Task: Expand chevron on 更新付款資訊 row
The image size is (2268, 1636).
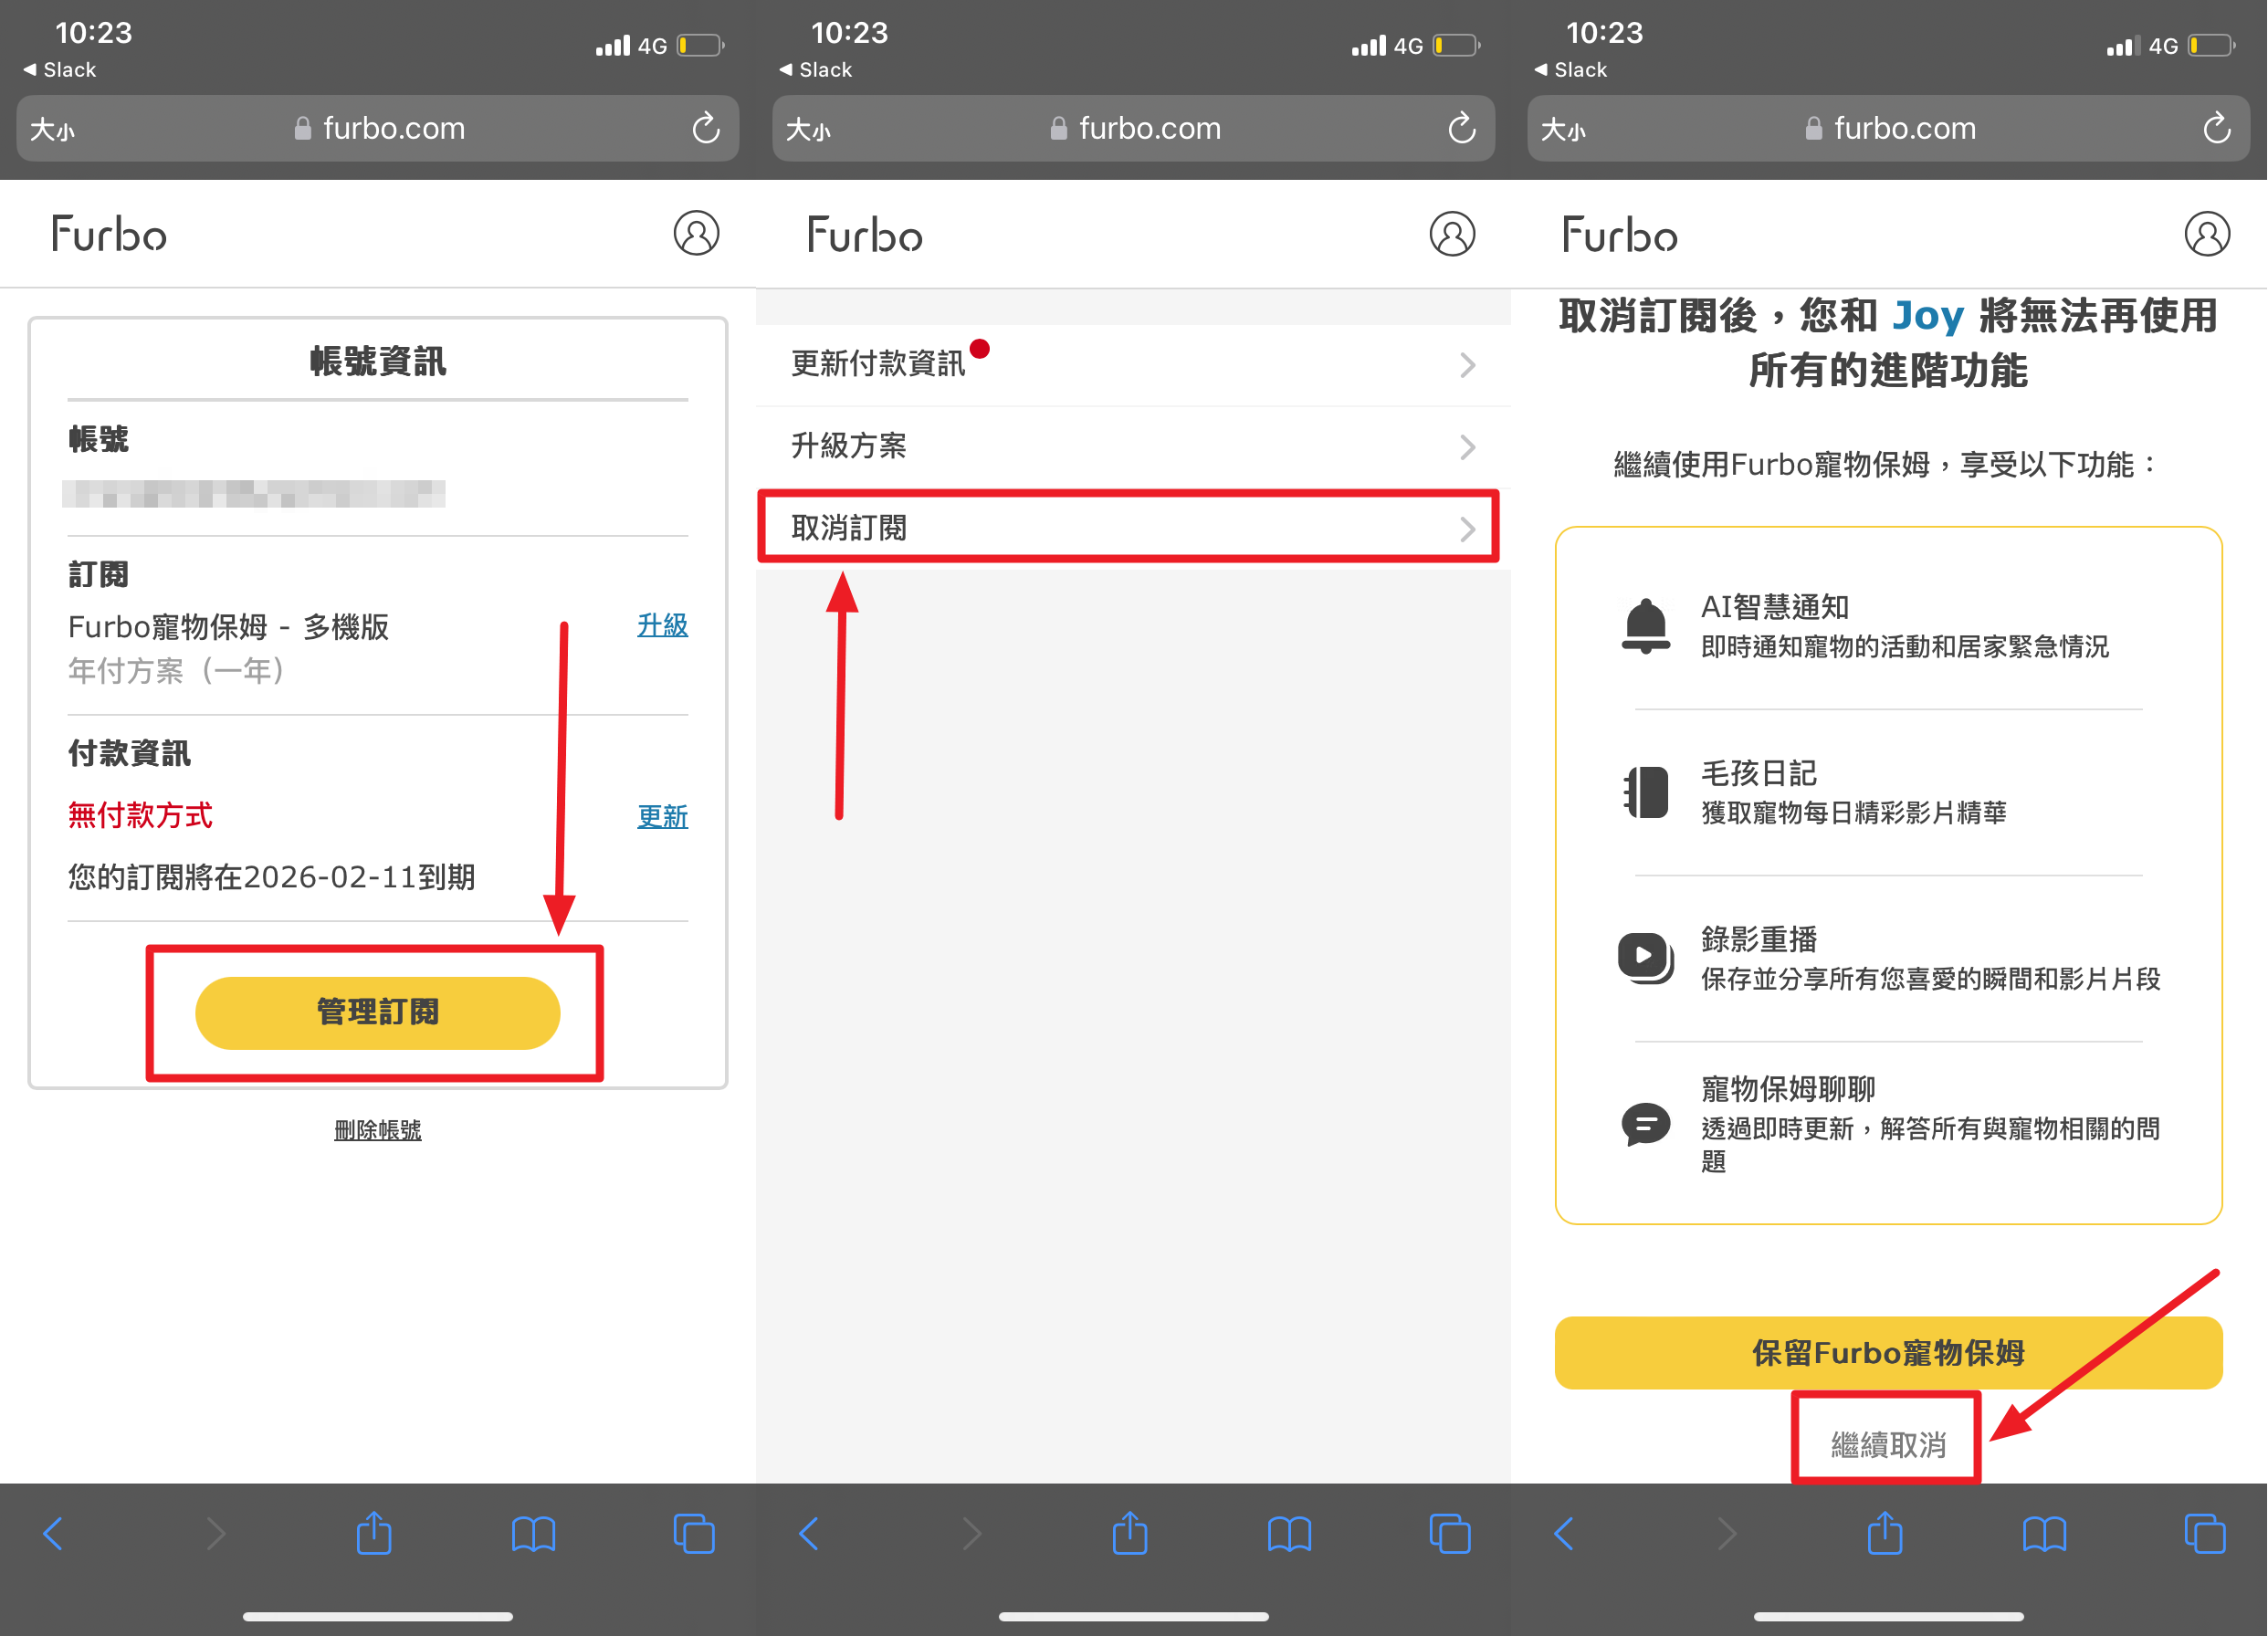Action: (1467, 365)
